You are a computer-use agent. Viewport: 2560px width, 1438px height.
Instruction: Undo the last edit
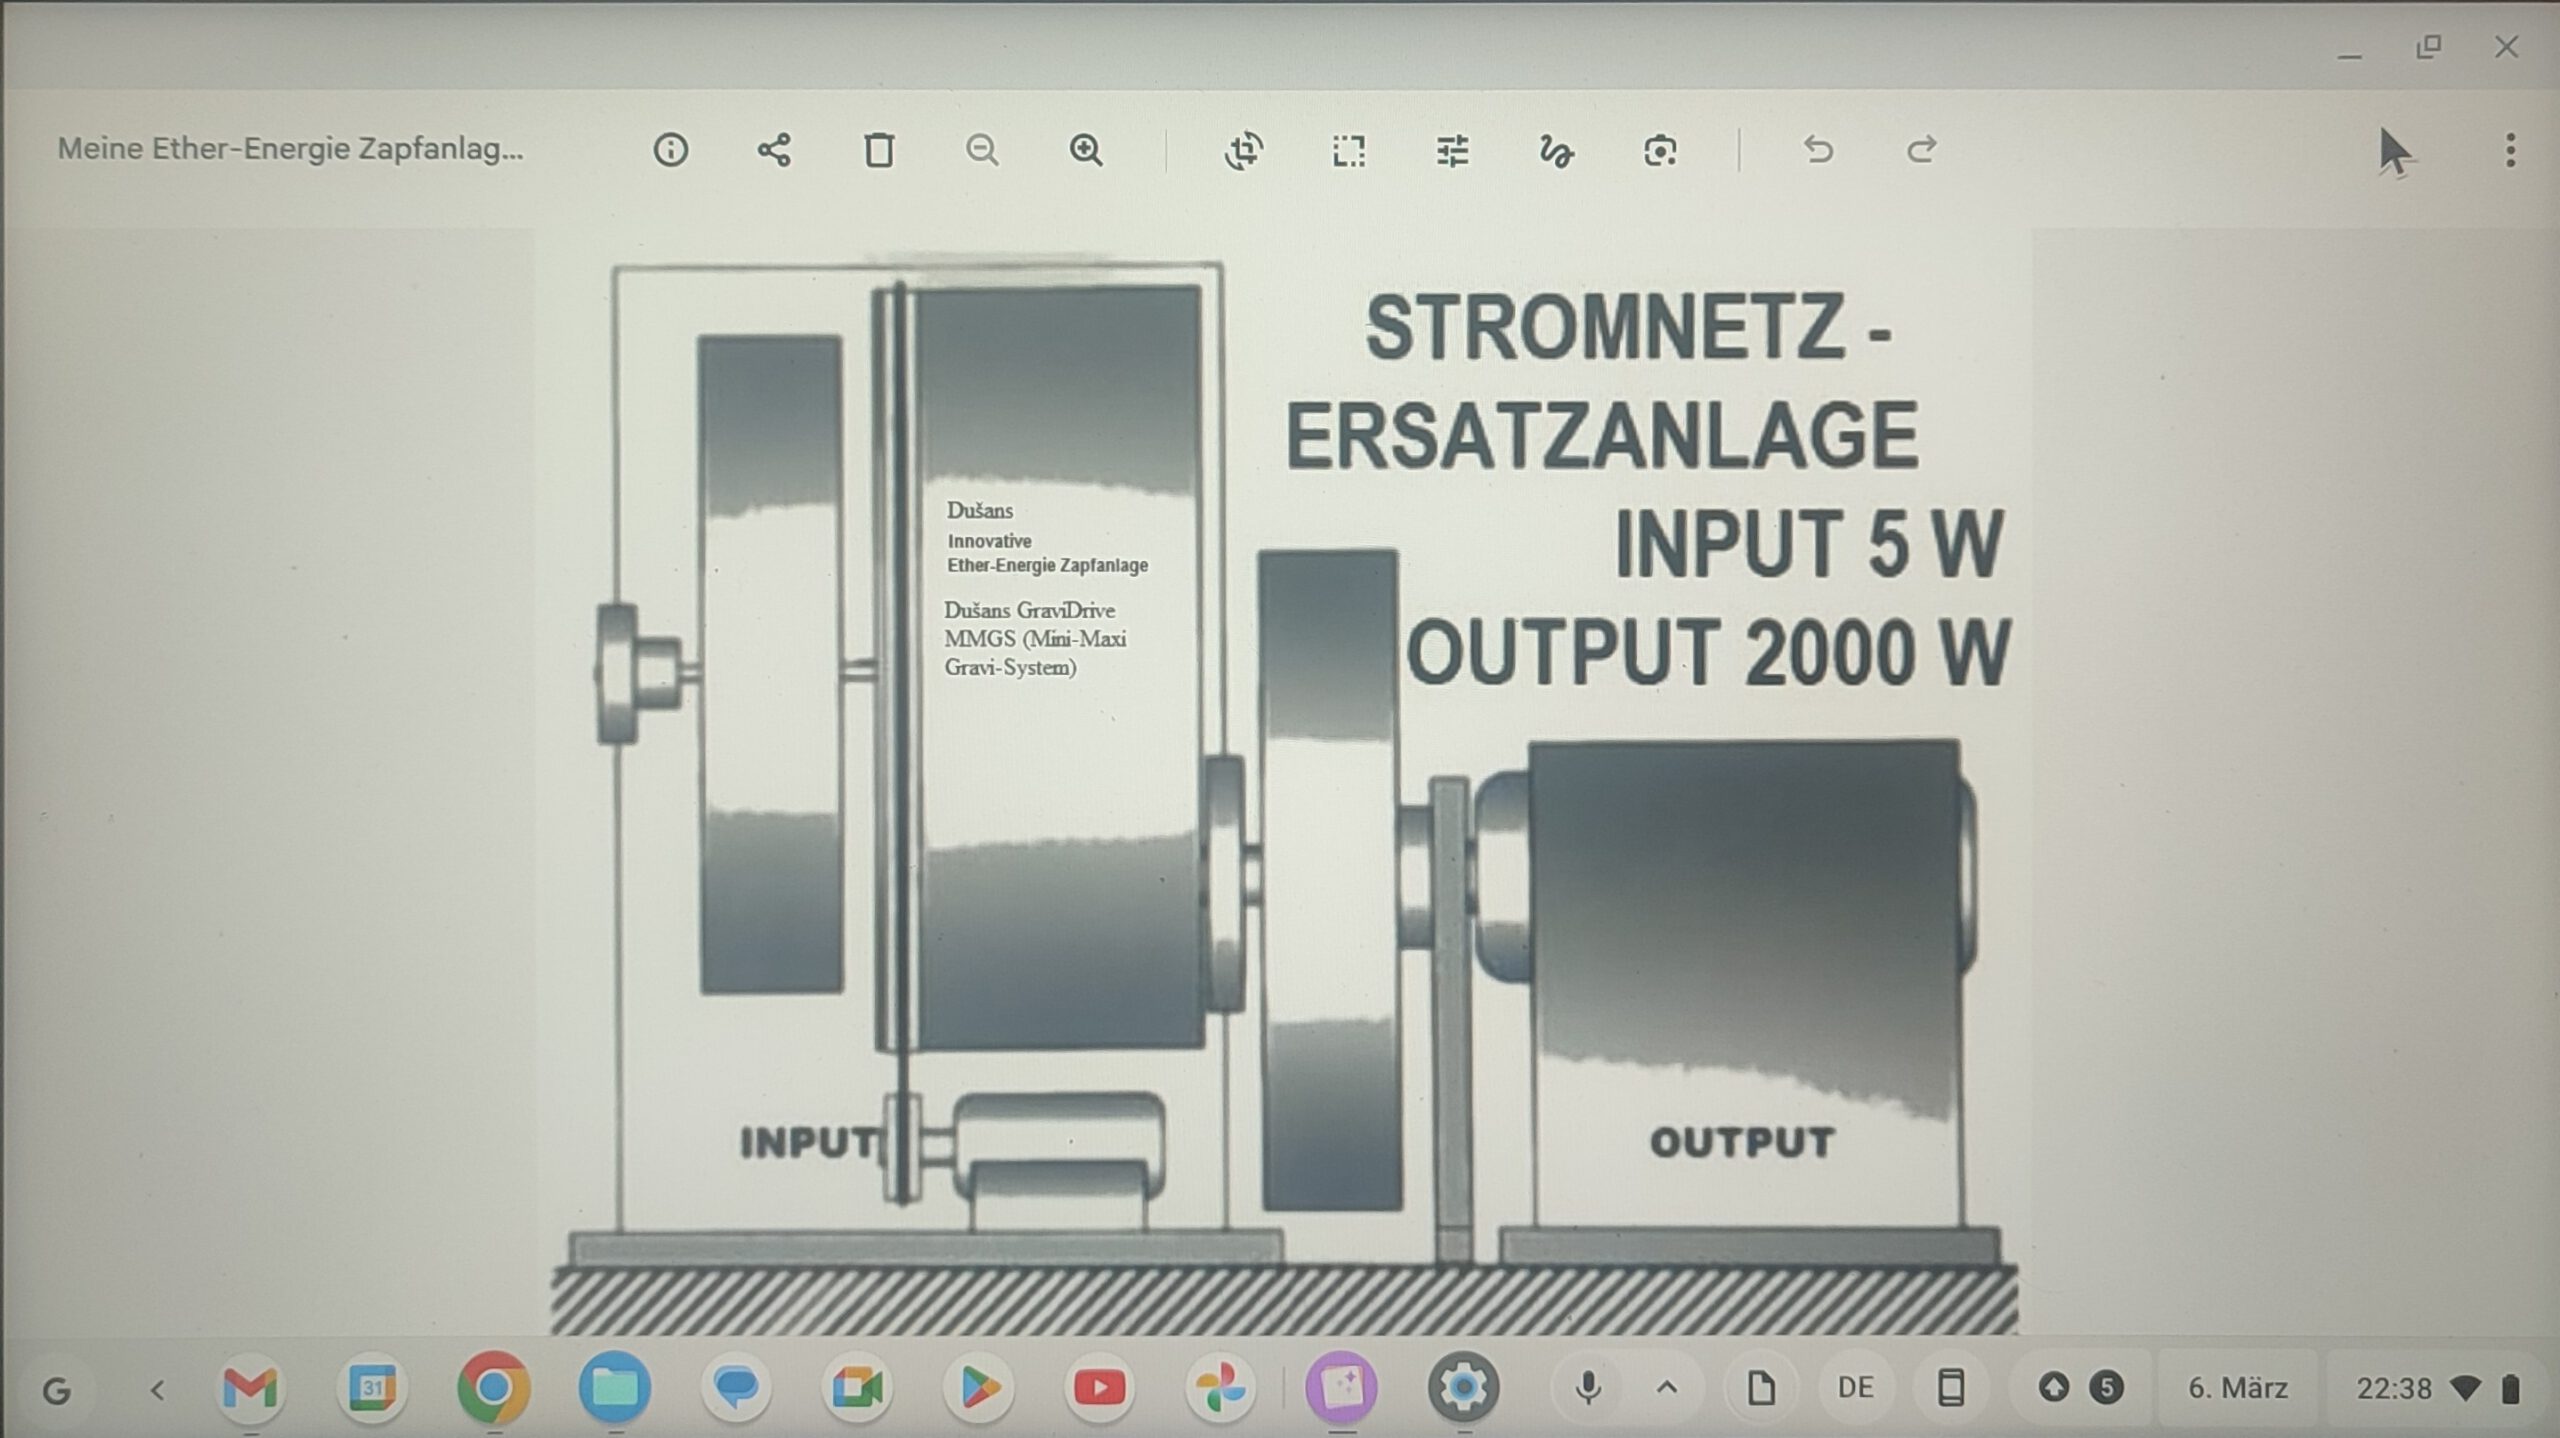tap(1818, 150)
